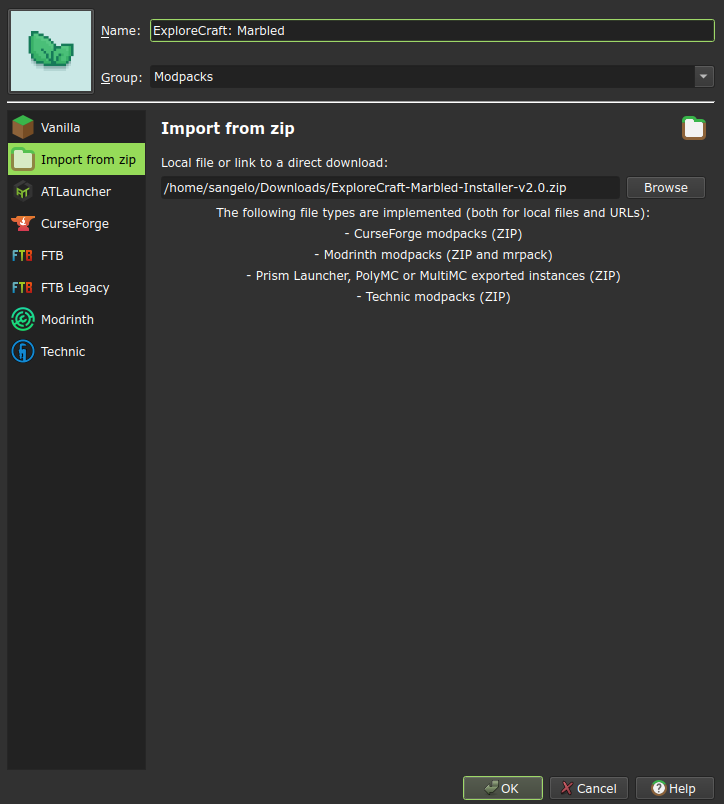Click the Modrinth green logo icon
Image resolution: width=724 pixels, height=804 pixels.
[23, 319]
